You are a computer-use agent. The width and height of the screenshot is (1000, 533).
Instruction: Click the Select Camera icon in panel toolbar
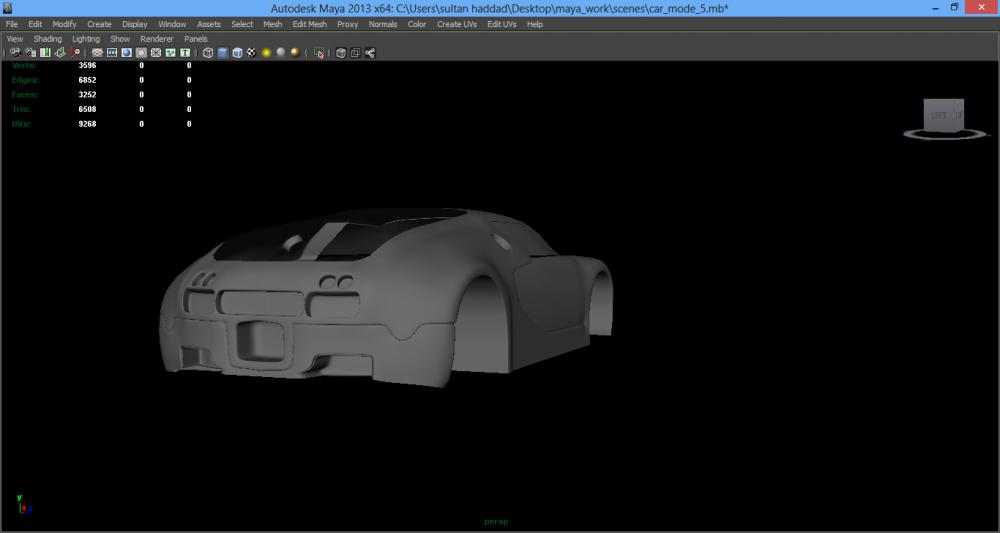(x=15, y=53)
